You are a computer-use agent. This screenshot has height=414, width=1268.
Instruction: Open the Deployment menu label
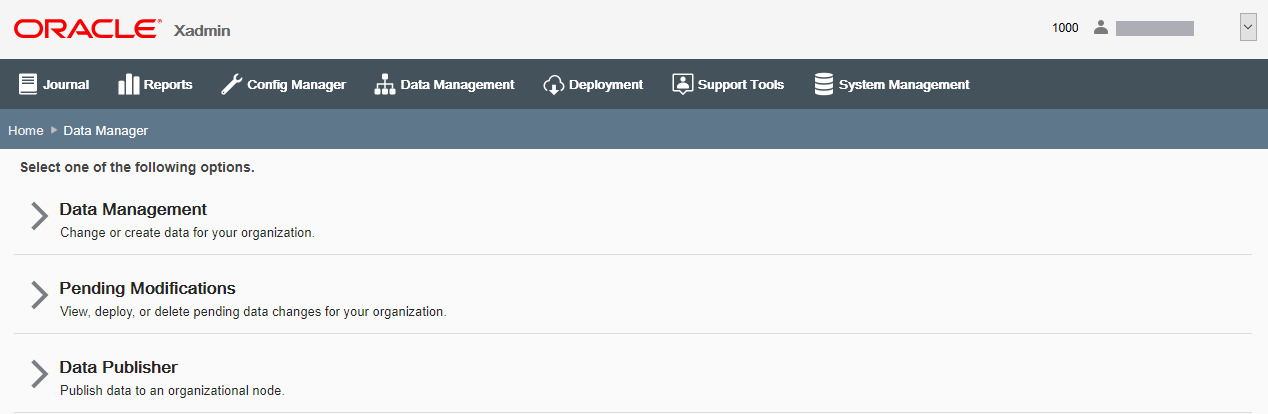[606, 85]
